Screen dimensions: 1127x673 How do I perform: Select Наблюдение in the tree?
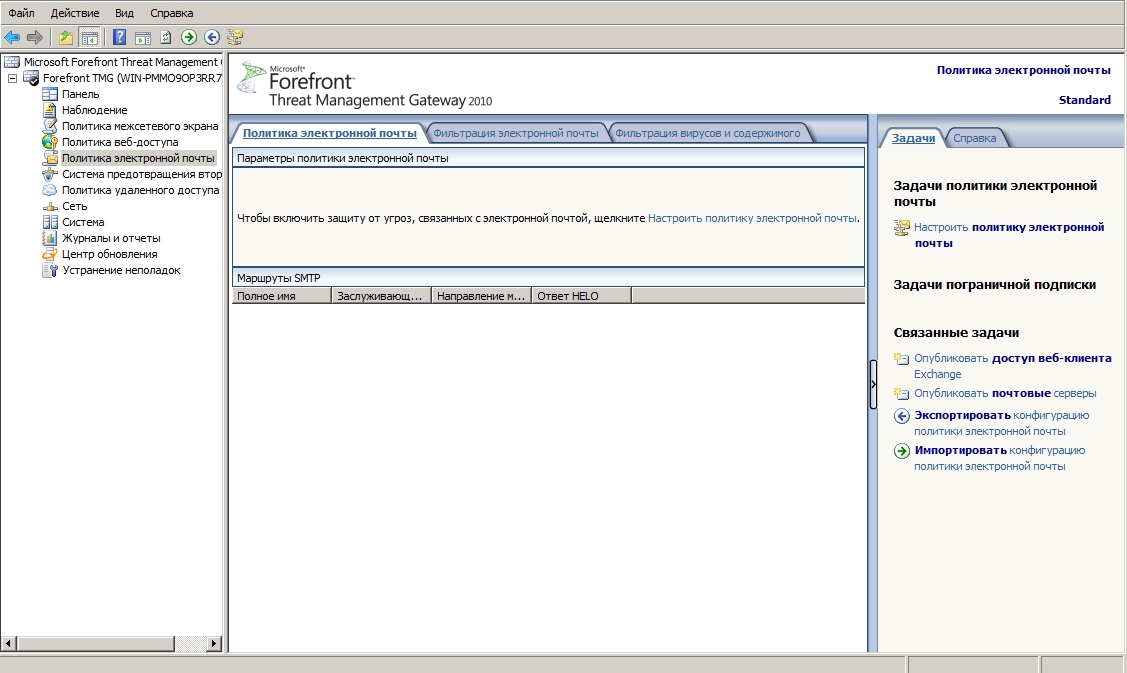[94, 110]
